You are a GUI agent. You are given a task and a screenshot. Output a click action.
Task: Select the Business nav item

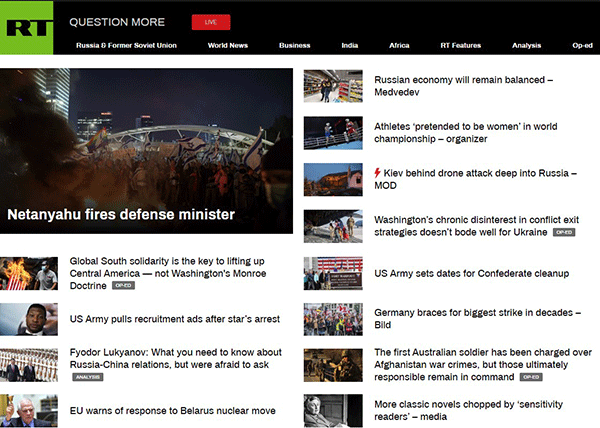pyautogui.click(x=294, y=45)
